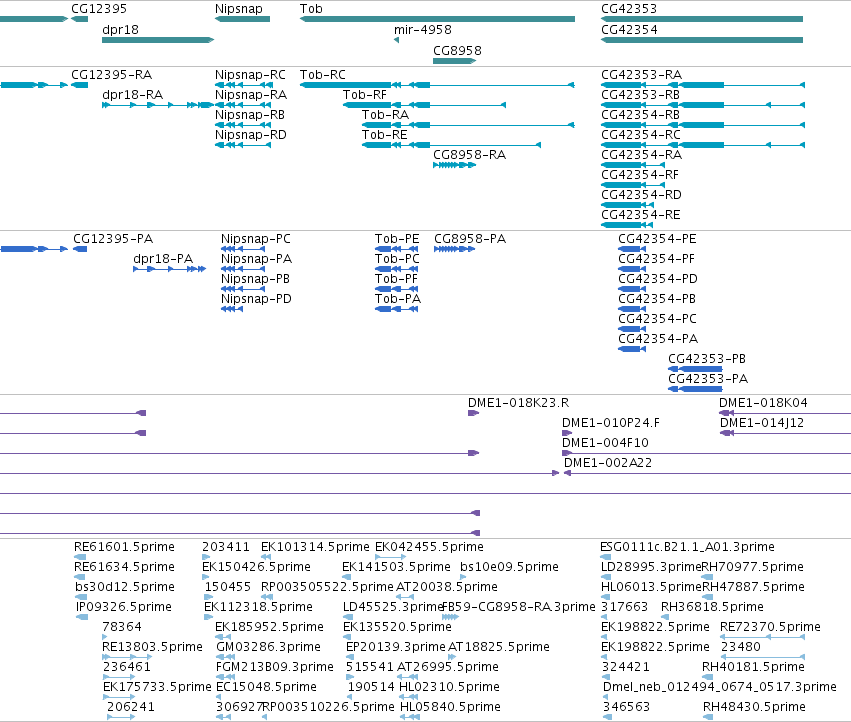The height and width of the screenshot is (722, 851).
Task: Select transcript CG42353-RB
Action: 640,94
